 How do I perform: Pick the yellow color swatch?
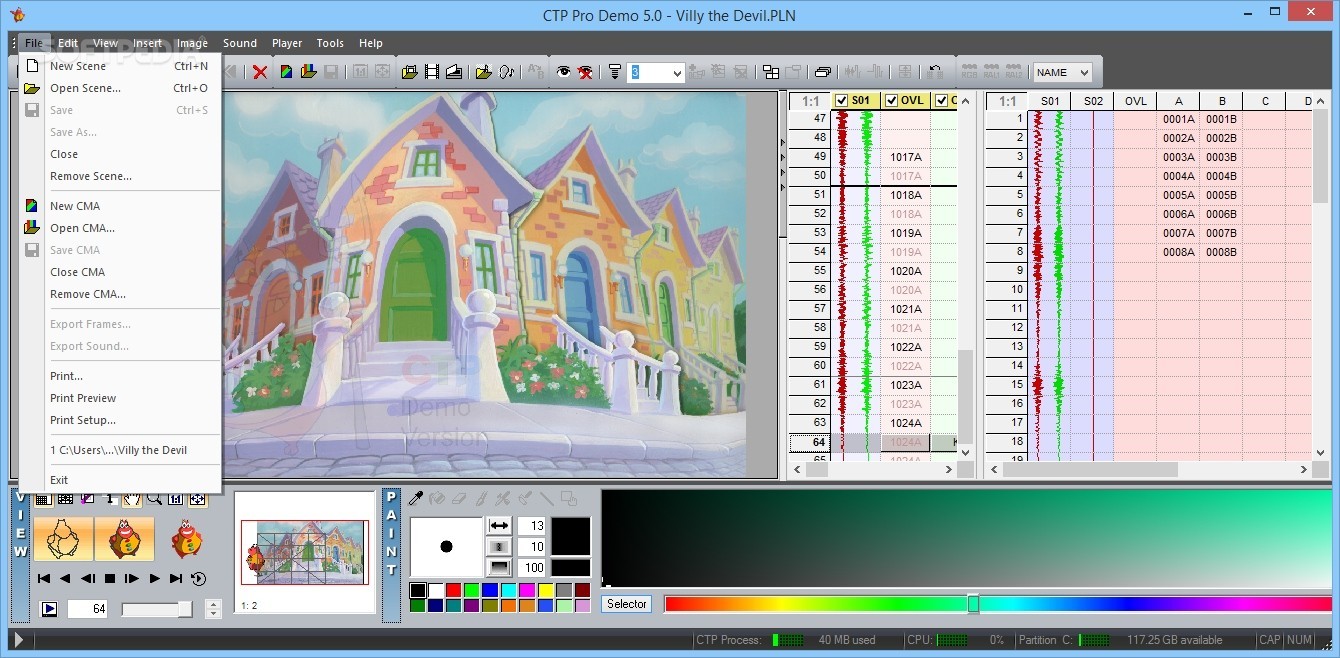(546, 590)
